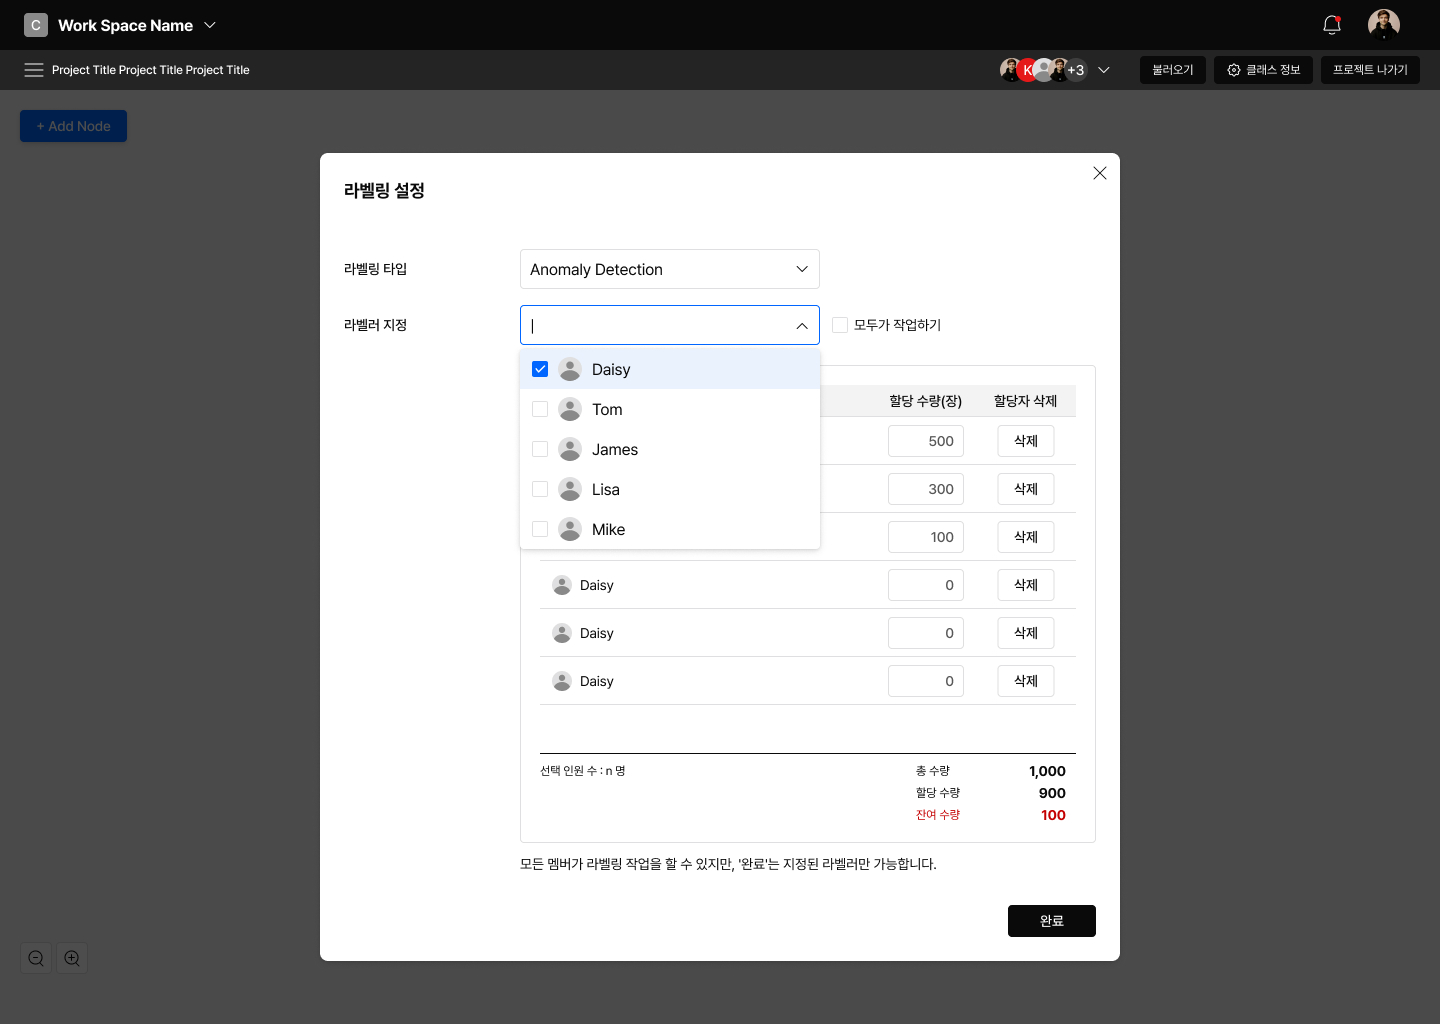Expand the member avatars chevron
The width and height of the screenshot is (1440, 1024).
pyautogui.click(x=1104, y=70)
